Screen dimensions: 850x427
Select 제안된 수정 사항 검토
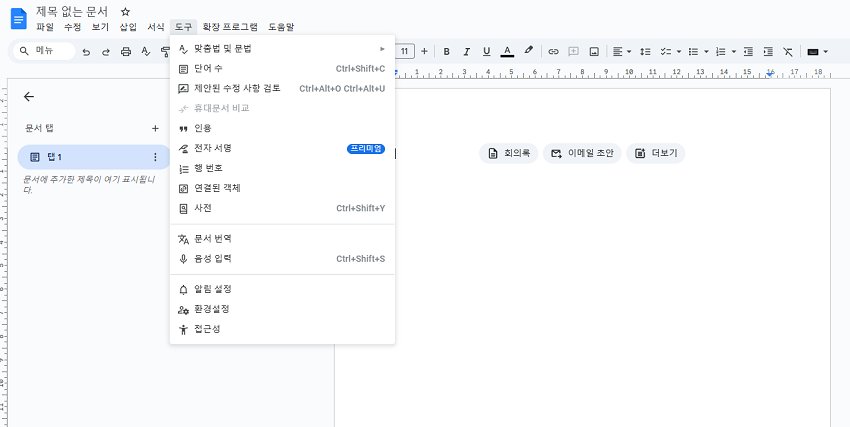(282, 88)
